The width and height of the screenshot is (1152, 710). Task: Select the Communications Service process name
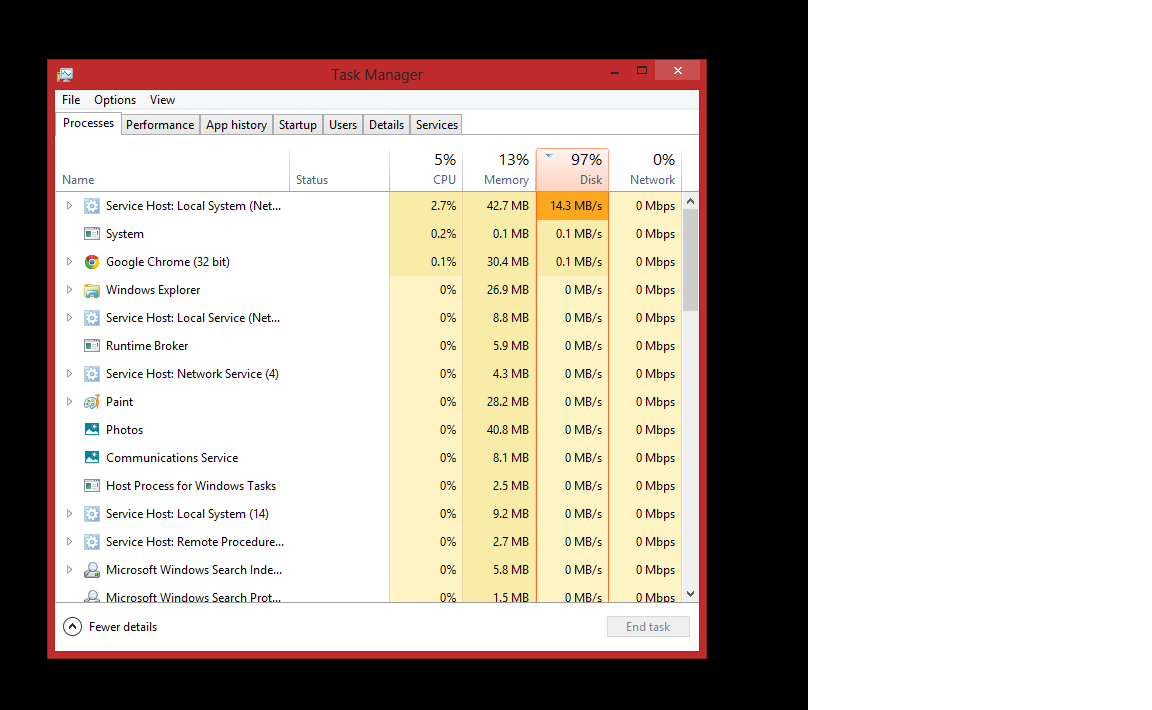click(x=172, y=457)
